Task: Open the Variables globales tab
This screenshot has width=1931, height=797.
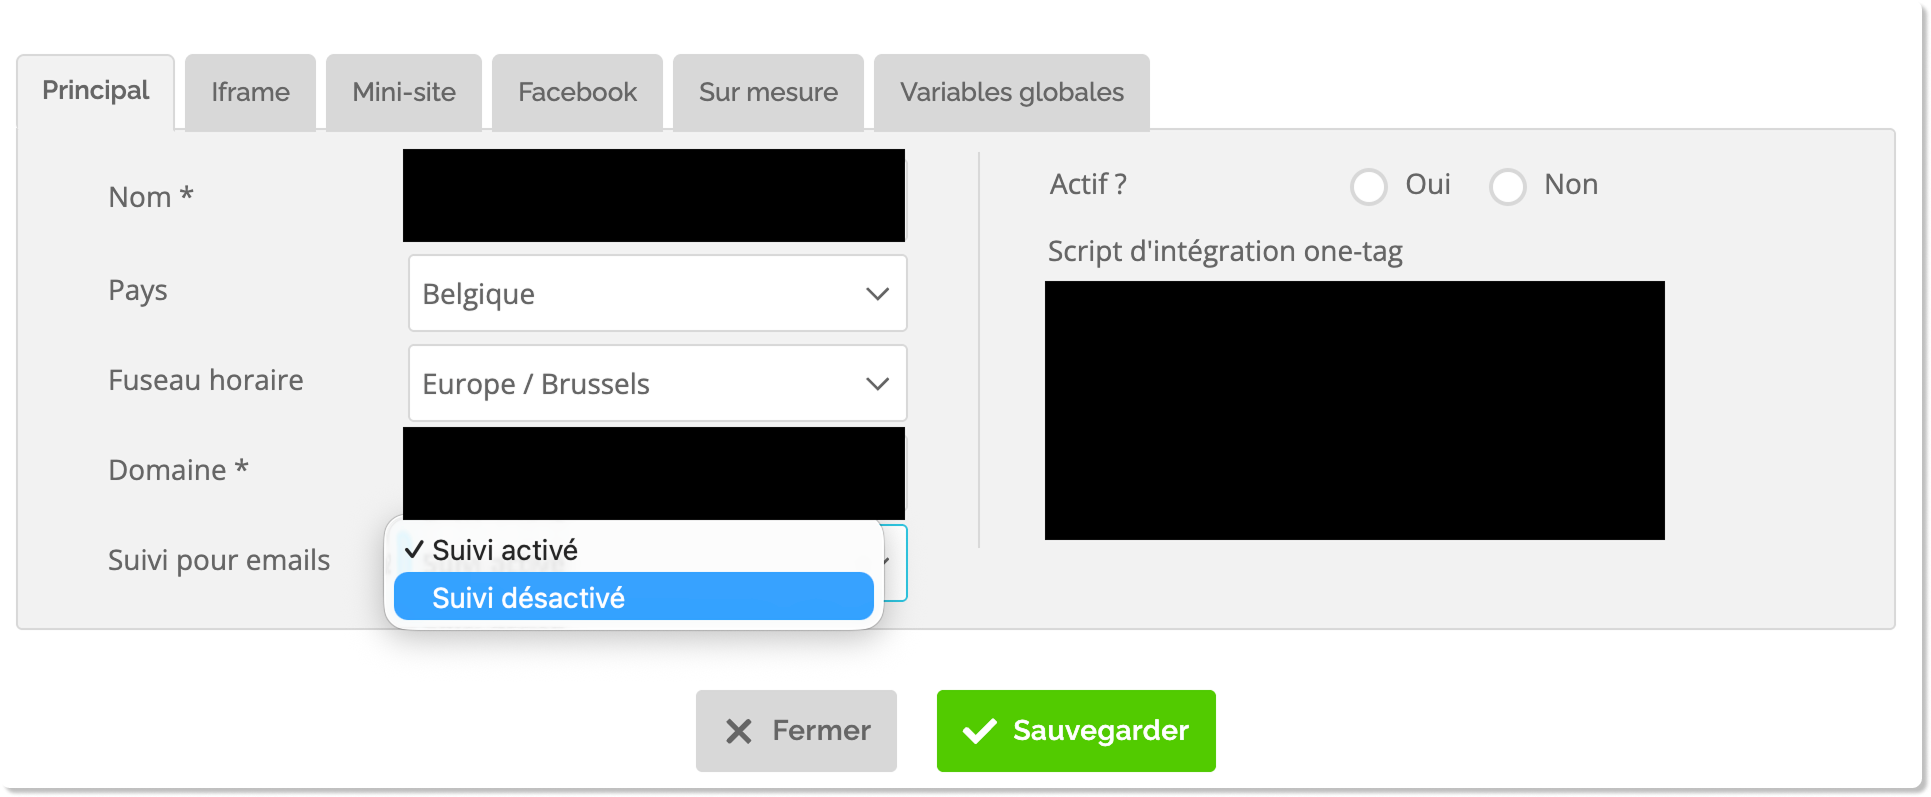Action: [x=1012, y=92]
